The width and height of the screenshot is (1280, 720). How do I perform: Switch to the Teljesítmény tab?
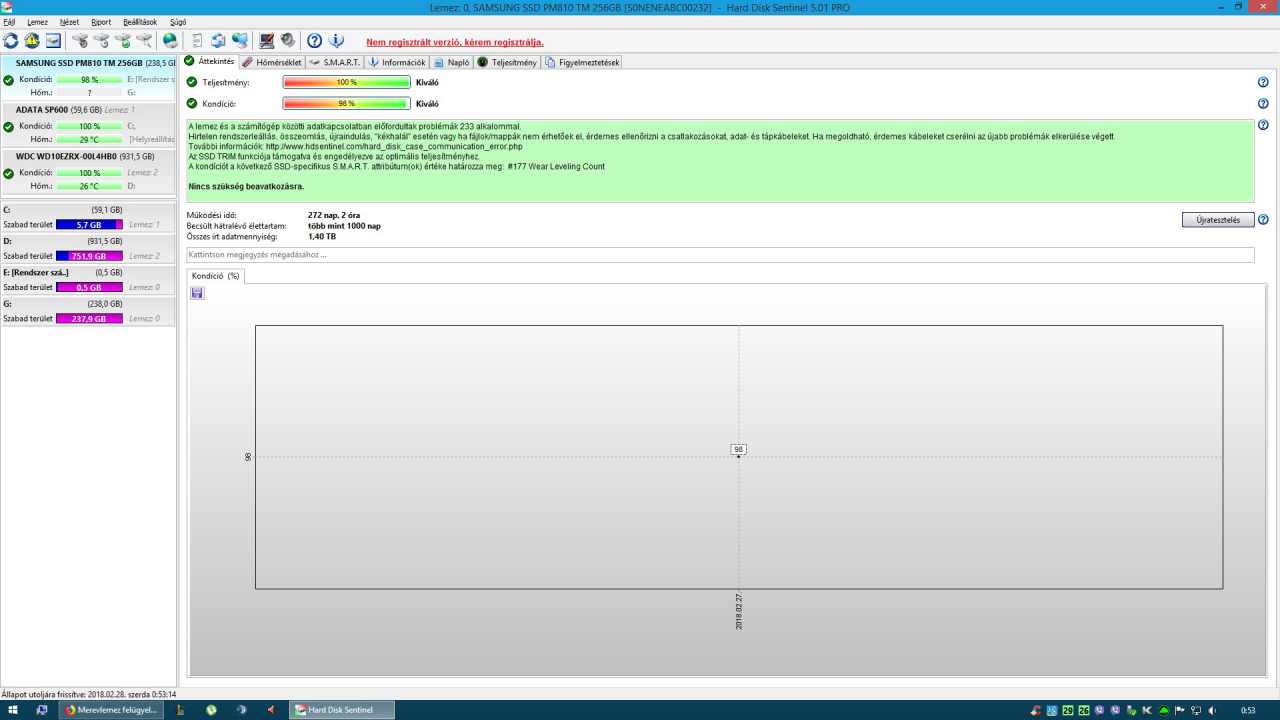tap(507, 62)
